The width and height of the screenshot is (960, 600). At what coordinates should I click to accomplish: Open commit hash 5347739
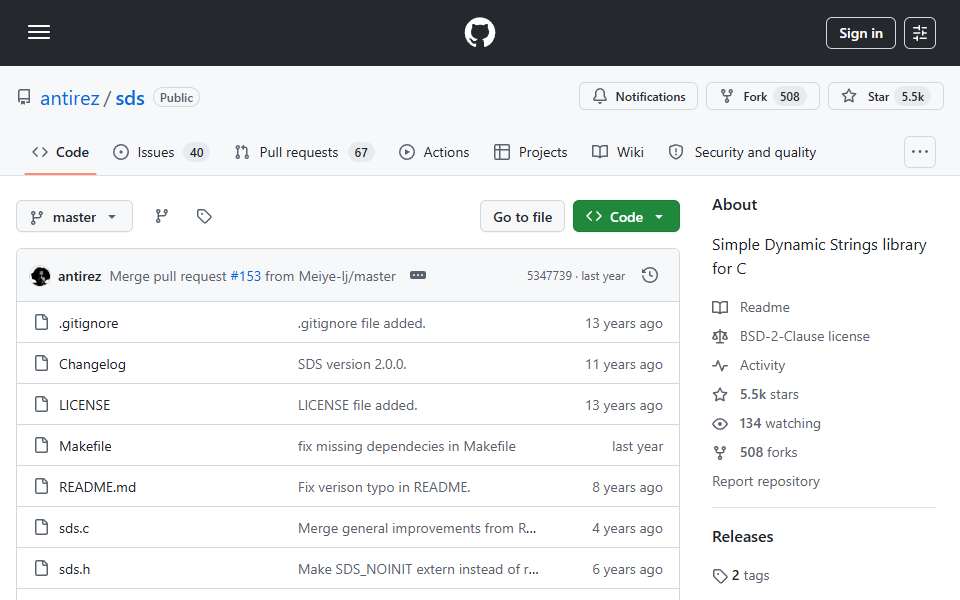point(549,276)
